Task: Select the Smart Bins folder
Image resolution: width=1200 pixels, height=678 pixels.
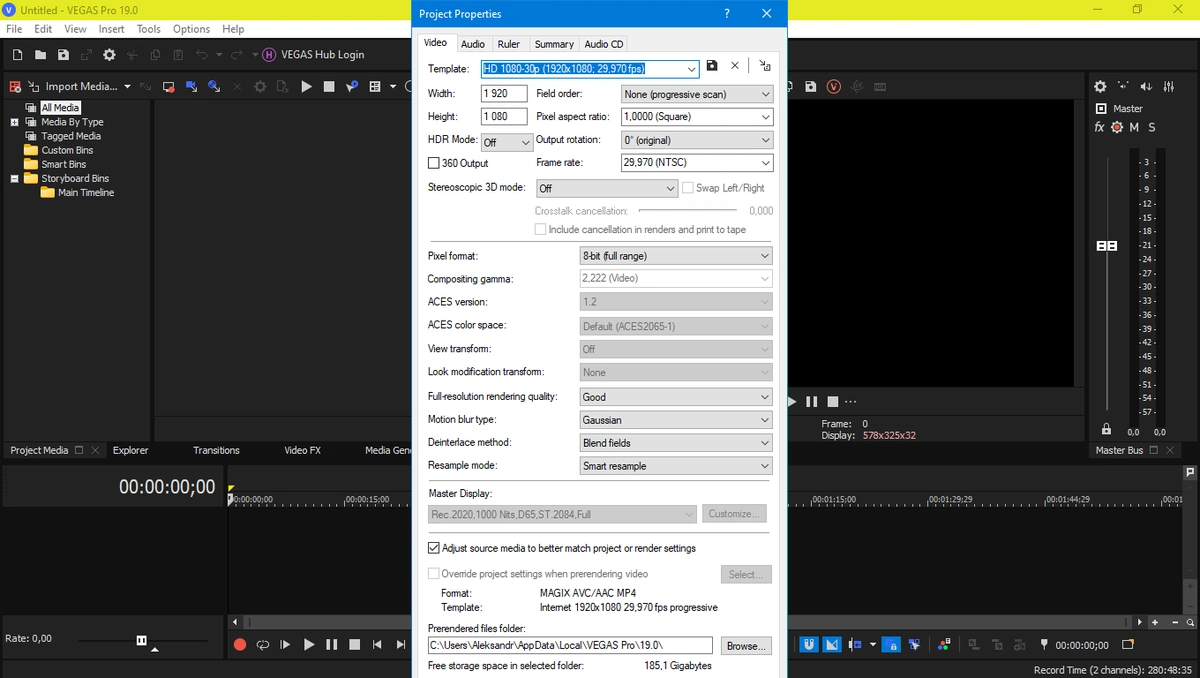Action: click(x=63, y=164)
